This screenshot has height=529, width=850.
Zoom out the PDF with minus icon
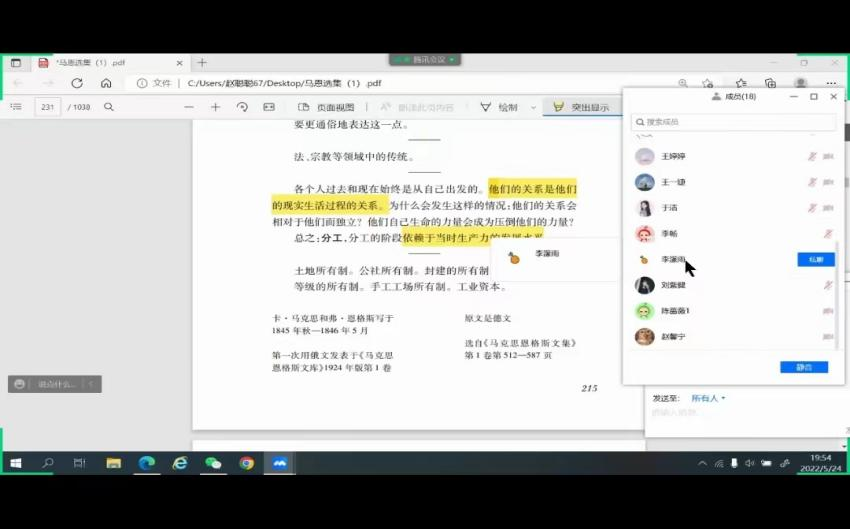click(189, 107)
